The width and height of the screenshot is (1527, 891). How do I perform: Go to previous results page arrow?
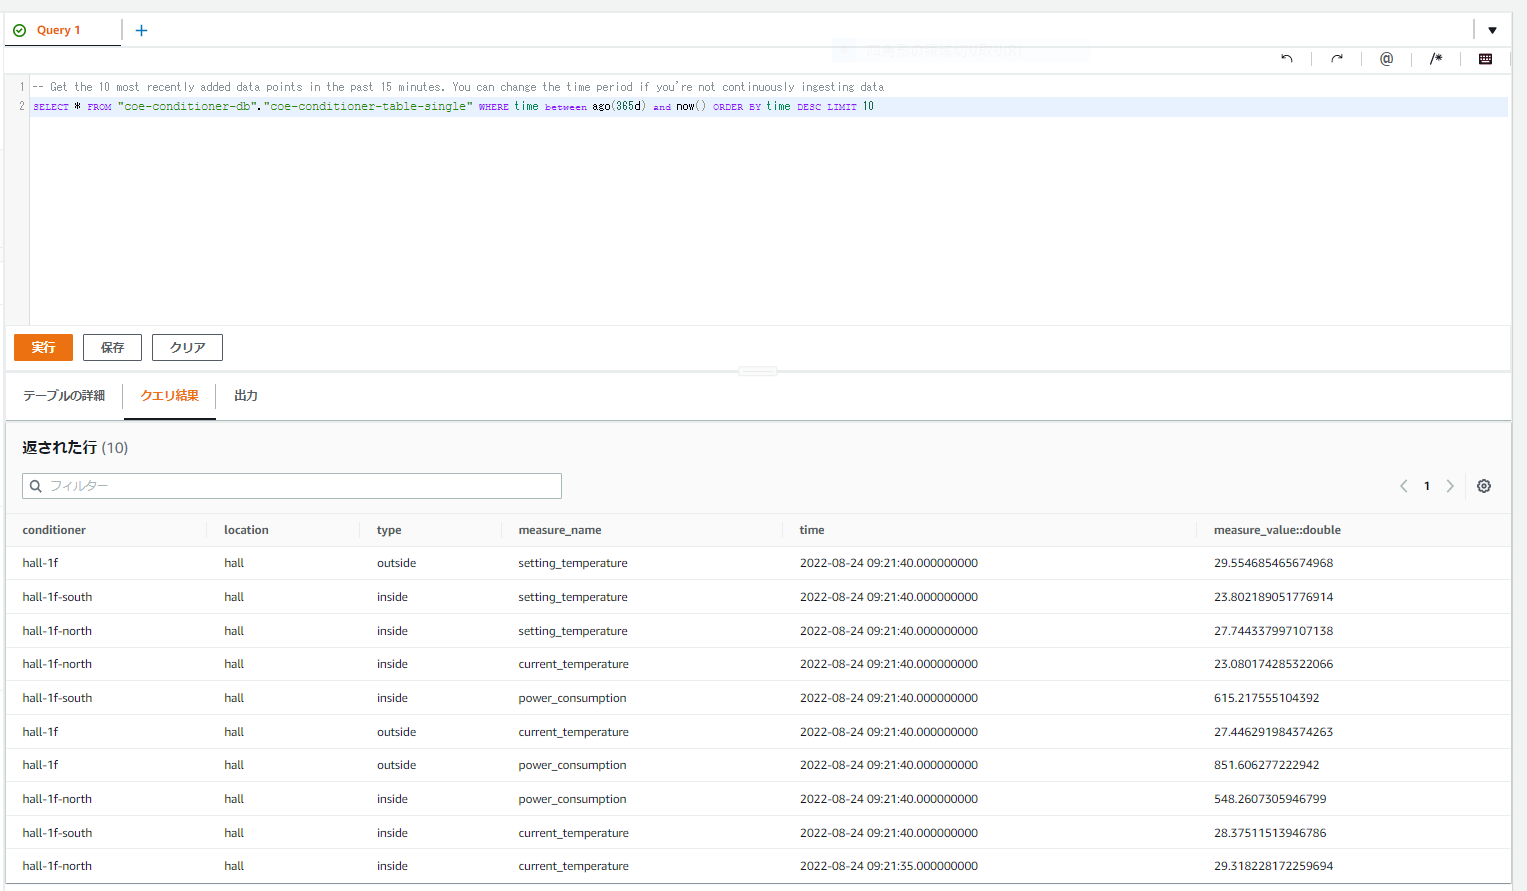click(1404, 486)
